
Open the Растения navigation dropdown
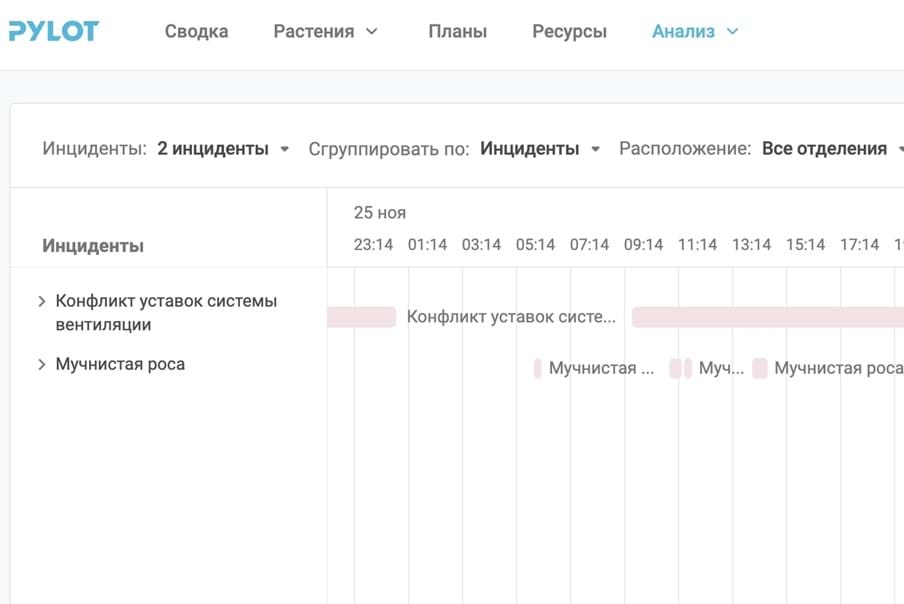(x=324, y=31)
